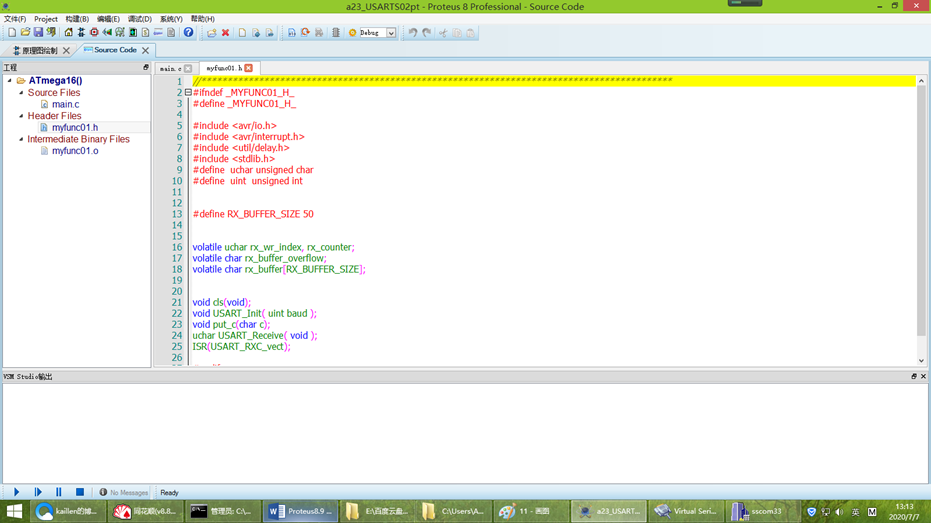Click the Step simulation button
931x523 pixels.
37,492
